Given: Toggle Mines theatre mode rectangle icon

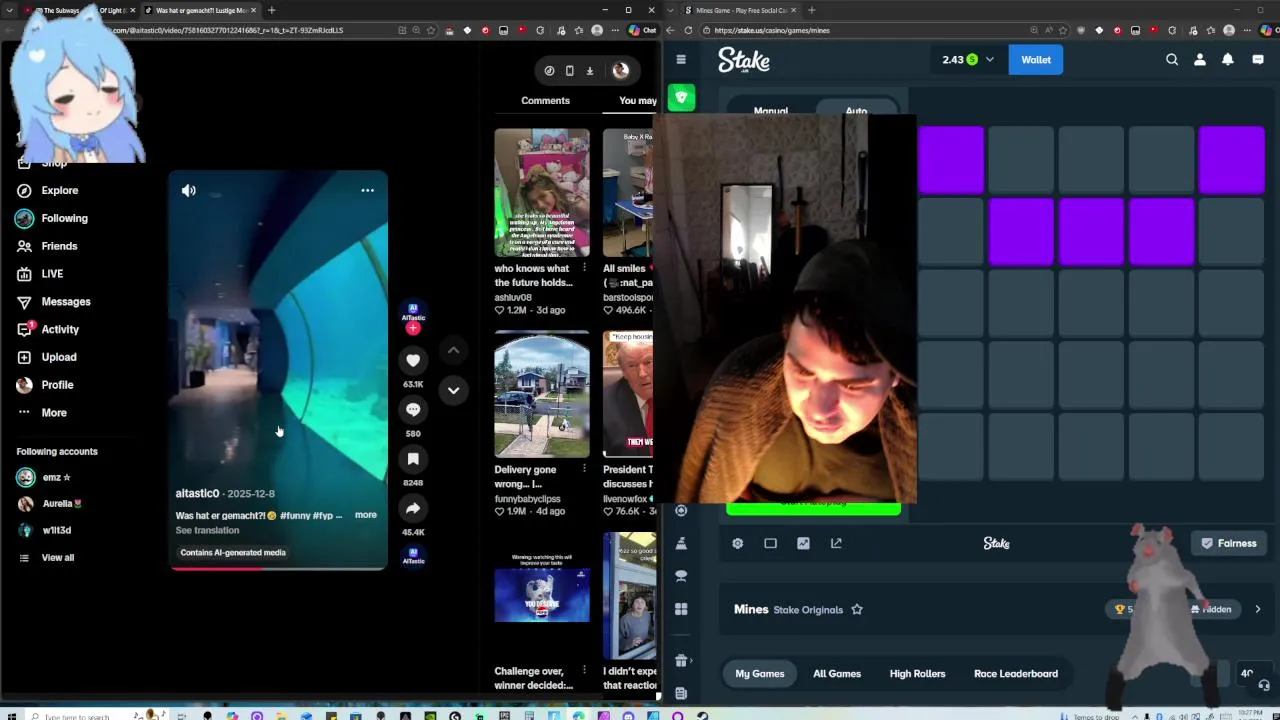Looking at the screenshot, I should click(770, 543).
